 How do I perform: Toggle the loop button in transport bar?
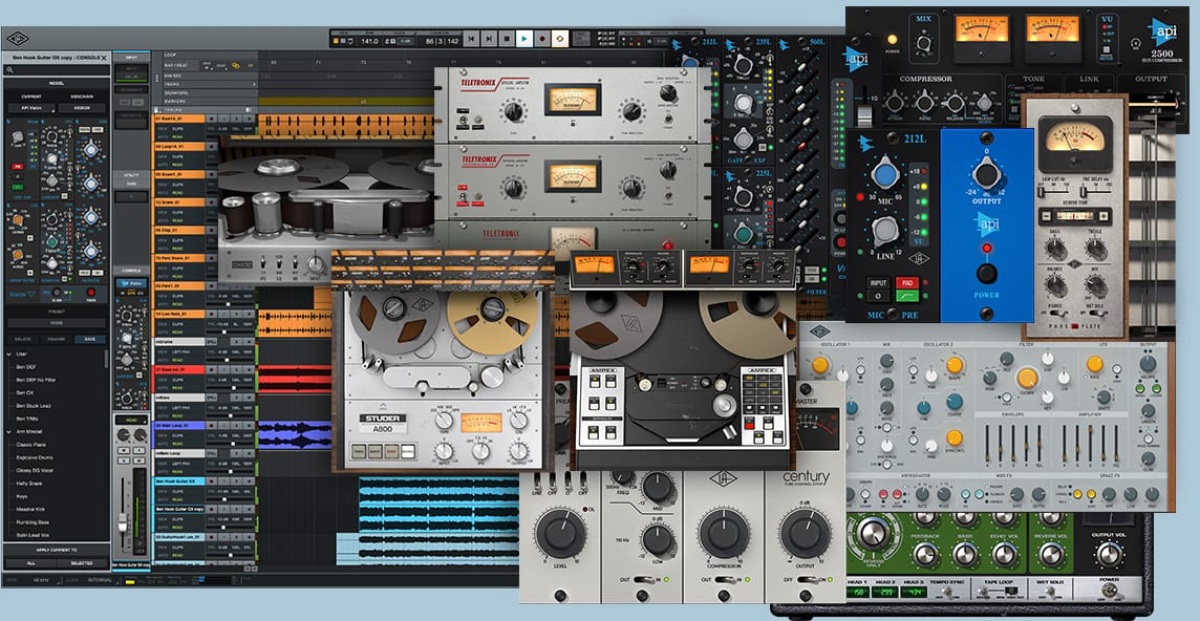(x=560, y=38)
